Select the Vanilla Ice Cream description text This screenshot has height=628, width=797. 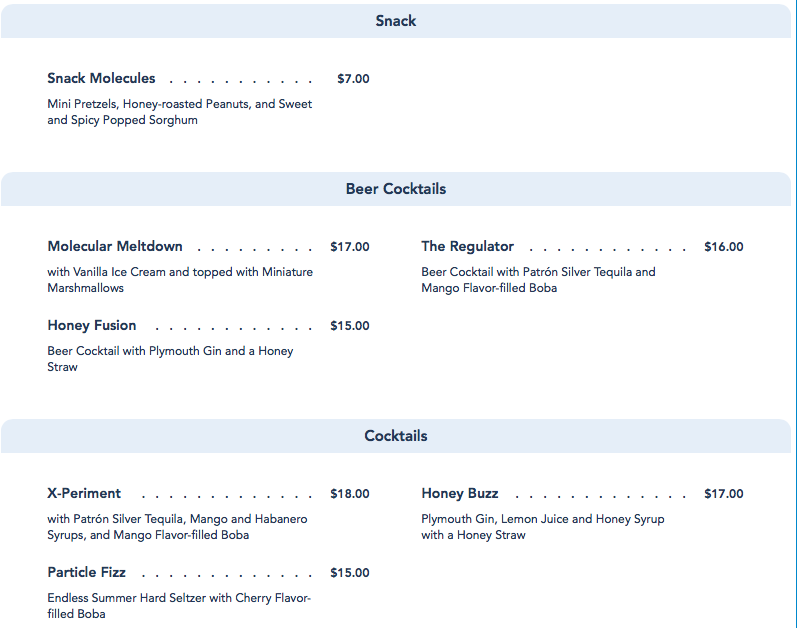click(180, 280)
